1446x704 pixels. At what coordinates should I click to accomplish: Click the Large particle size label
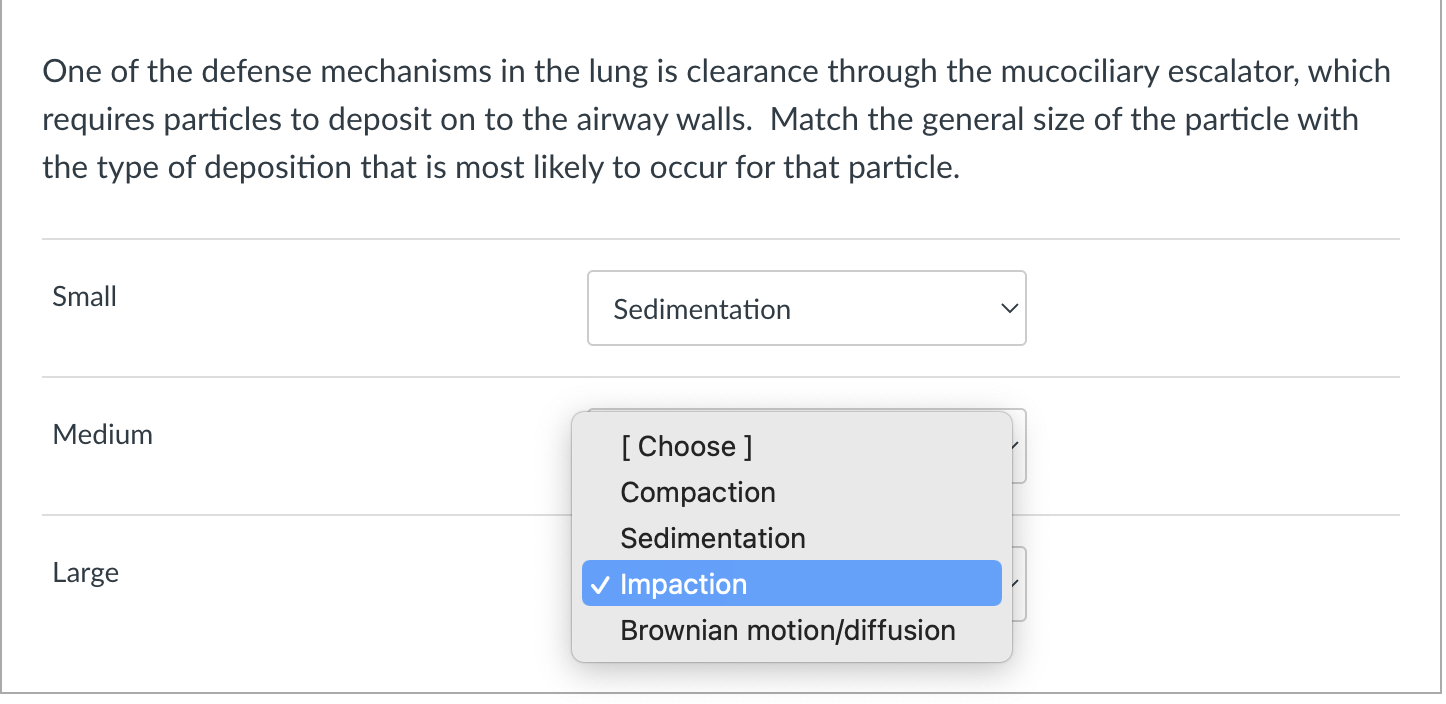pyautogui.click(x=86, y=573)
